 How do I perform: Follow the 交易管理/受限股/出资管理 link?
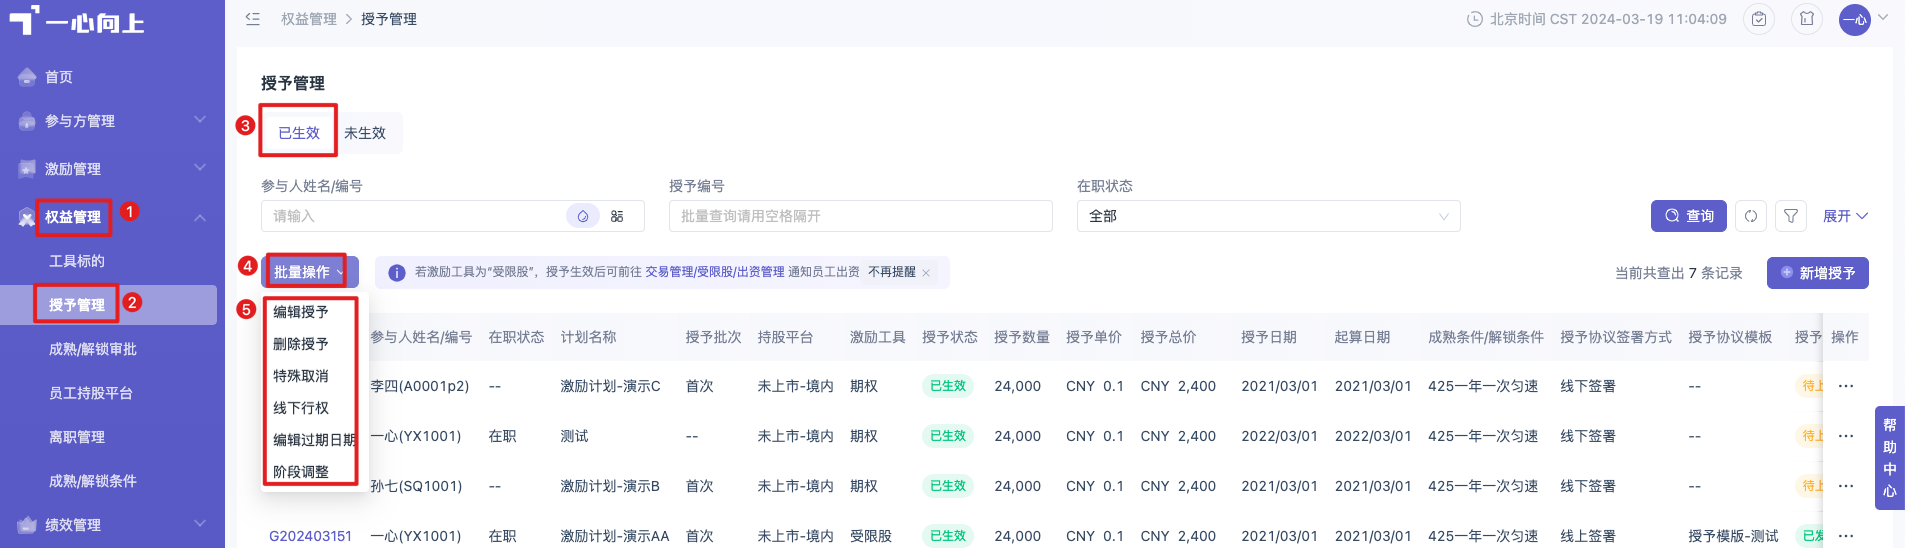pyautogui.click(x=715, y=272)
